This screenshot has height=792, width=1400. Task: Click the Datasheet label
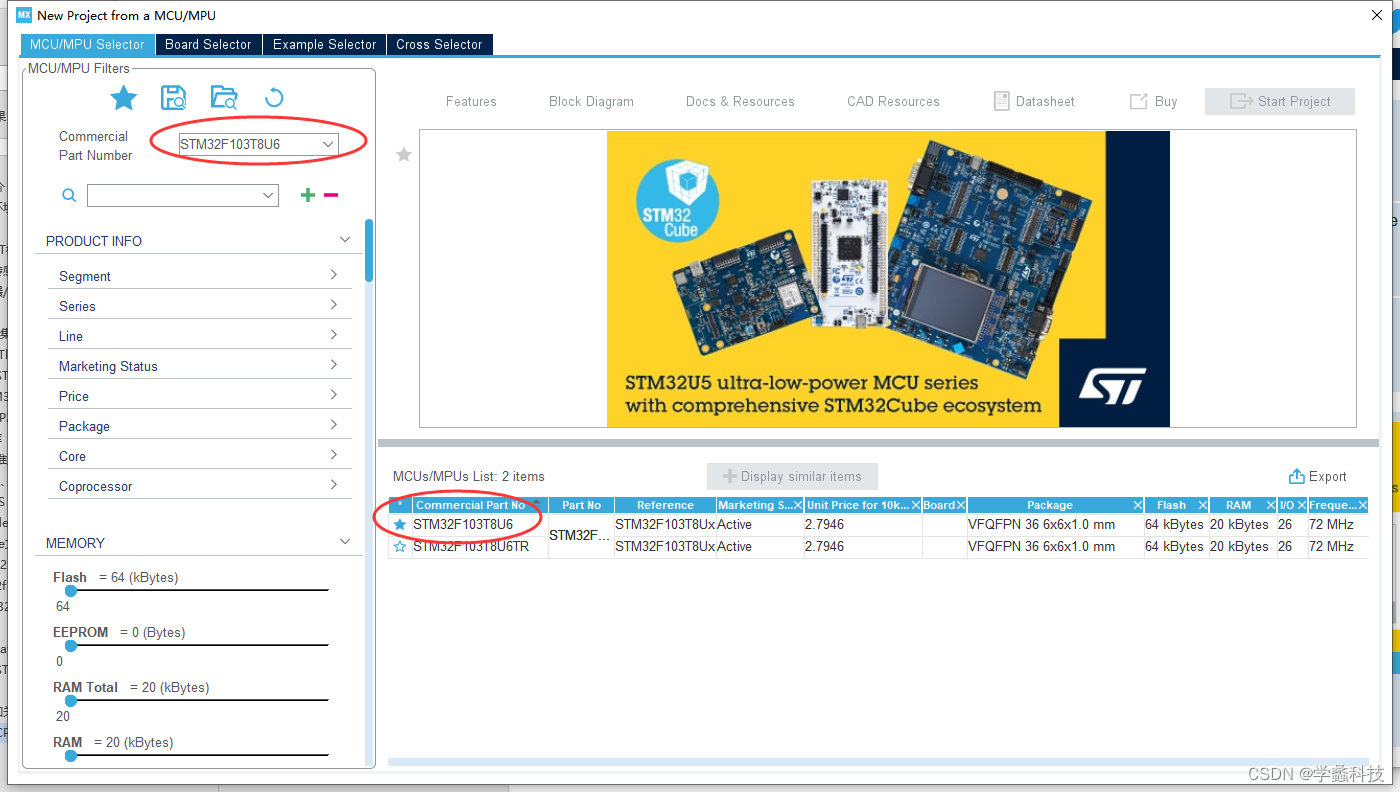click(x=1045, y=101)
